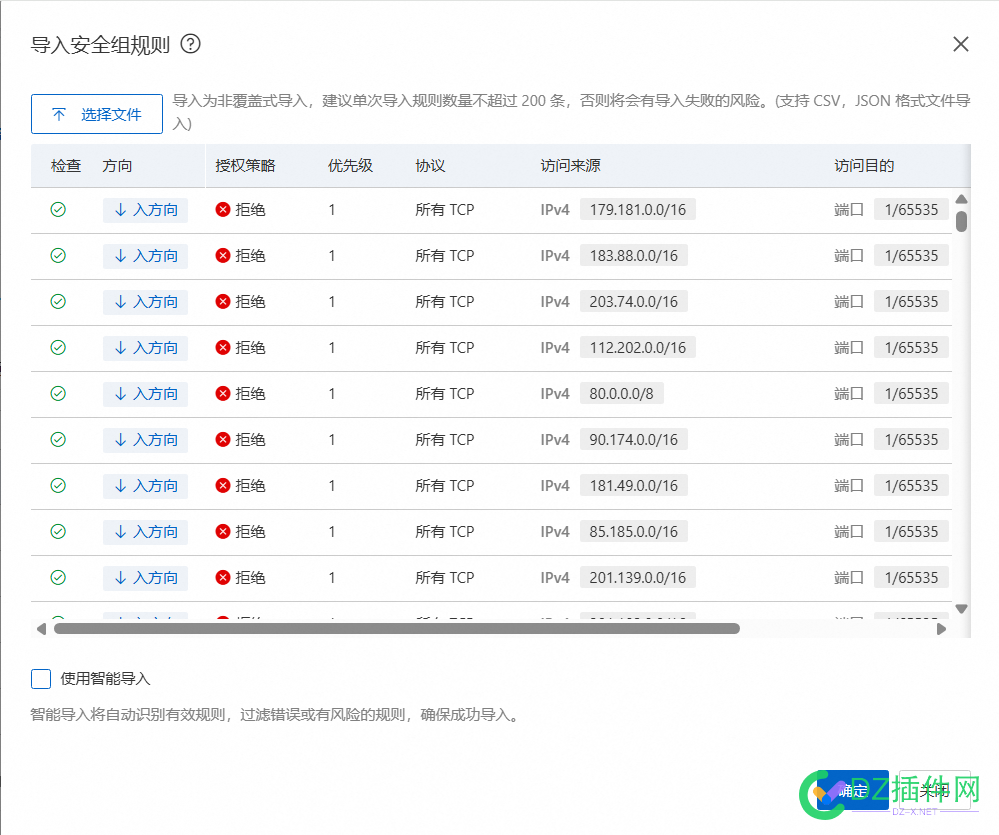Enable the 使用智能导入 checkbox
This screenshot has width=999, height=835.
coord(40,679)
